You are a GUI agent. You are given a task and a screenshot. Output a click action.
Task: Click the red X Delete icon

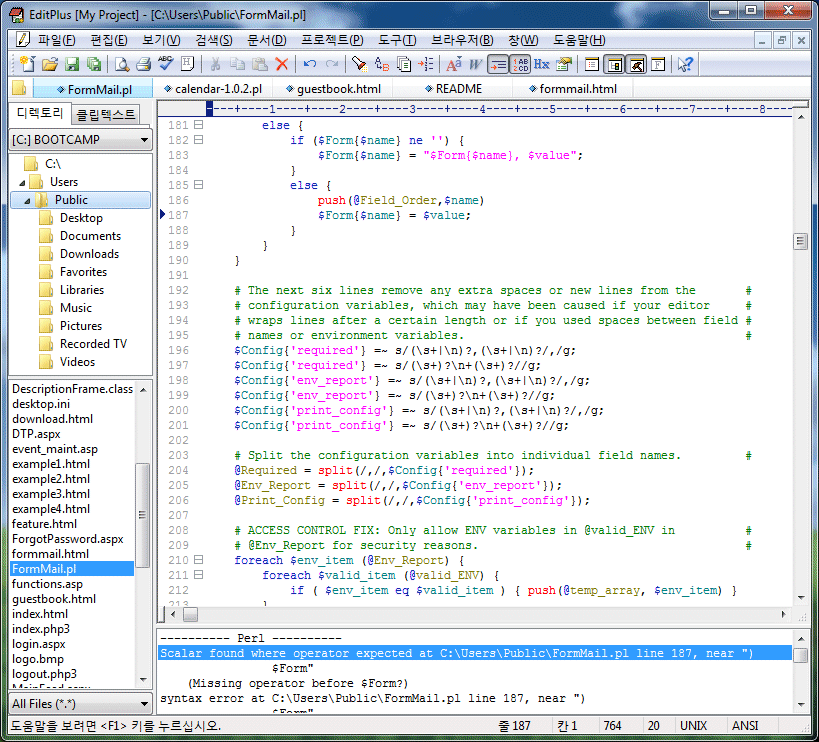pyautogui.click(x=282, y=64)
